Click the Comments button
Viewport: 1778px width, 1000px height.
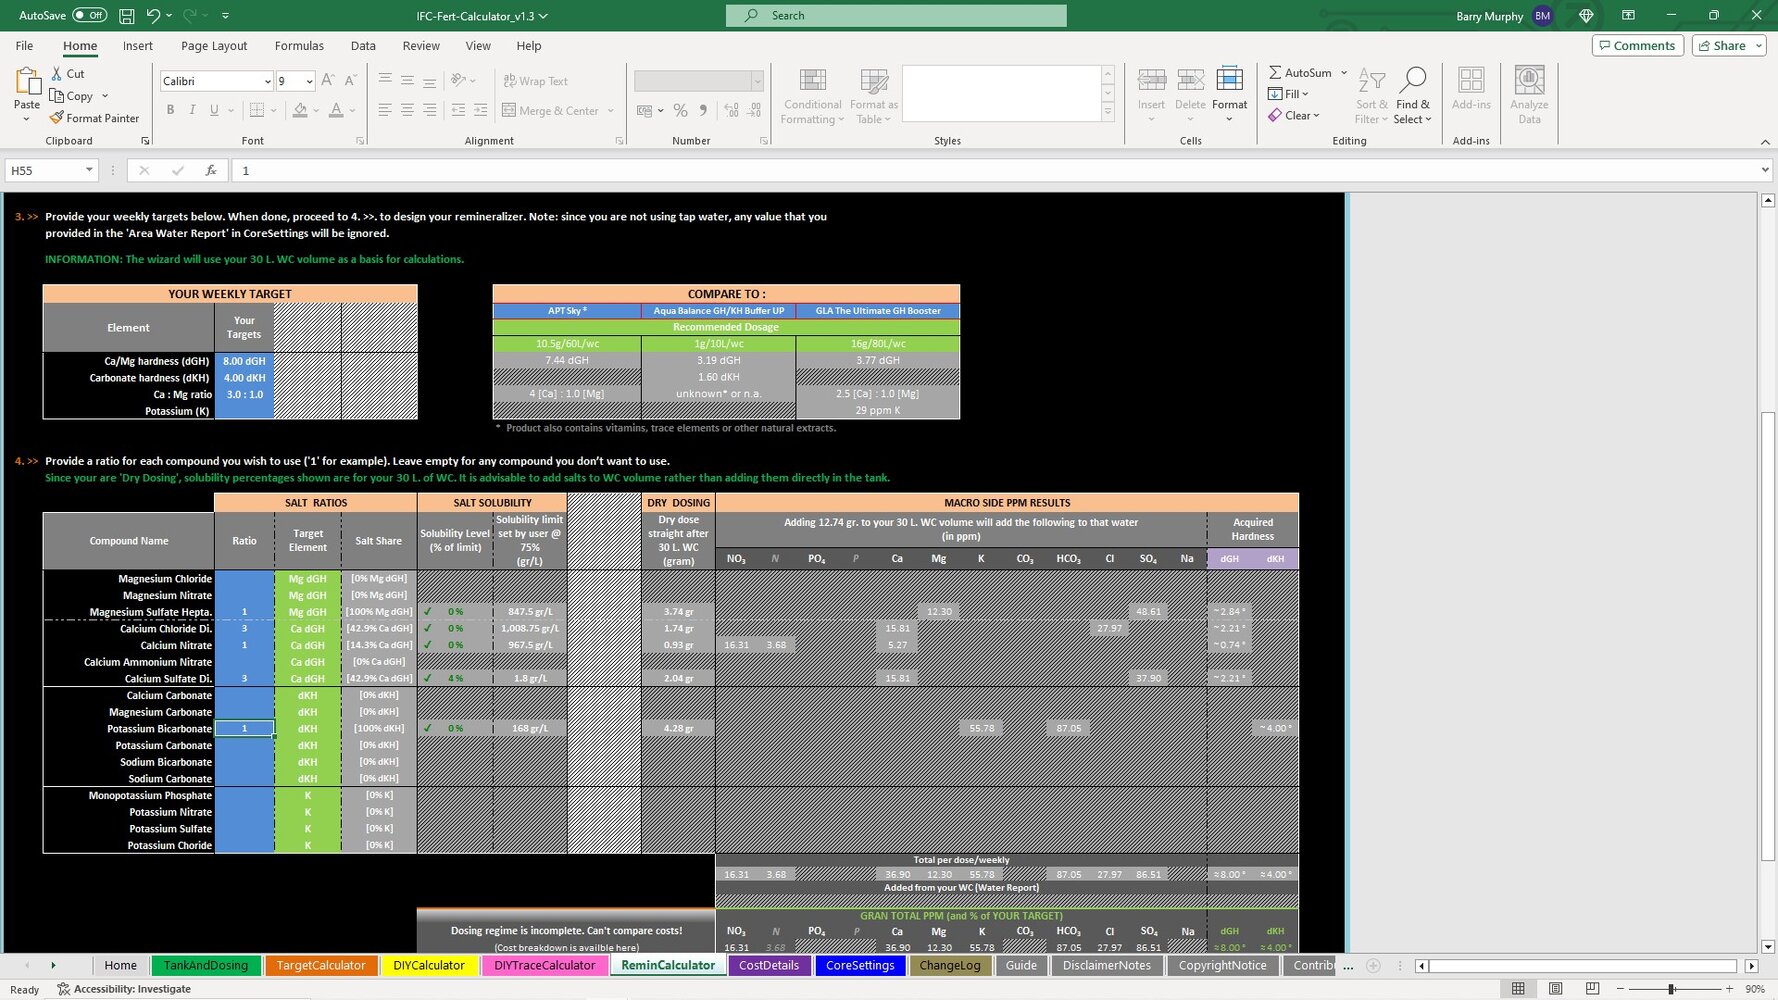click(x=1637, y=46)
